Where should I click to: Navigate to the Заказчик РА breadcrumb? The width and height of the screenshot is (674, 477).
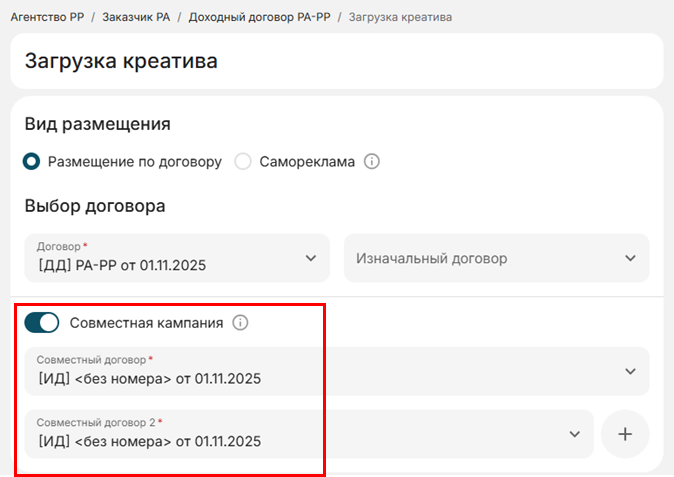137,18
